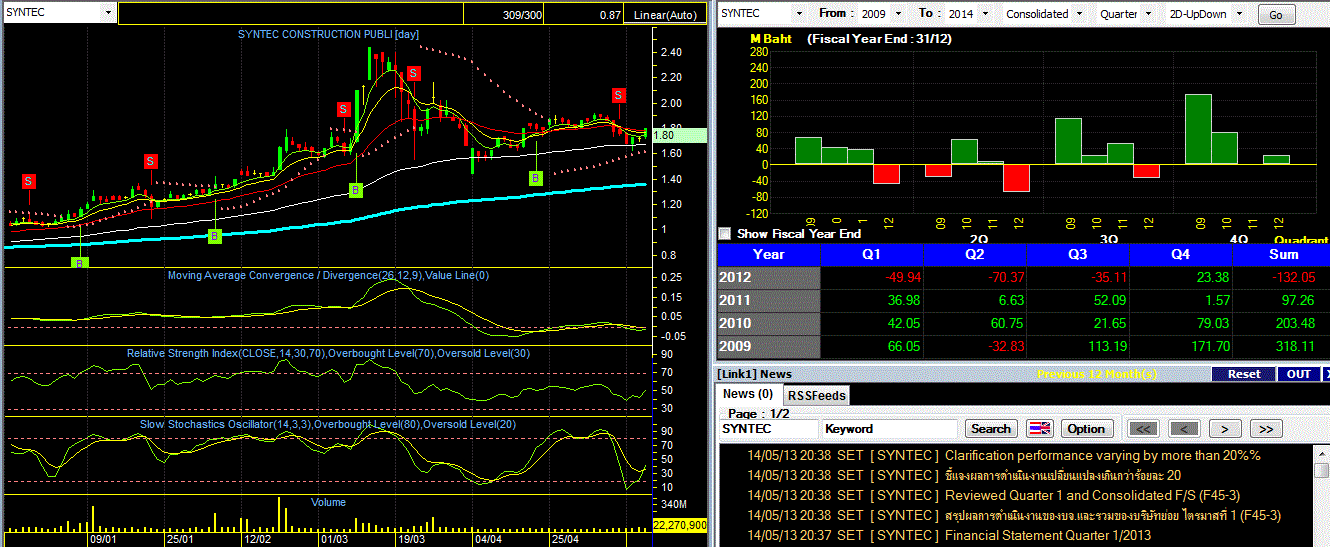Image resolution: width=1330 pixels, height=547 pixels.
Task: Go to previous news page with < button
Action: click(x=1185, y=428)
